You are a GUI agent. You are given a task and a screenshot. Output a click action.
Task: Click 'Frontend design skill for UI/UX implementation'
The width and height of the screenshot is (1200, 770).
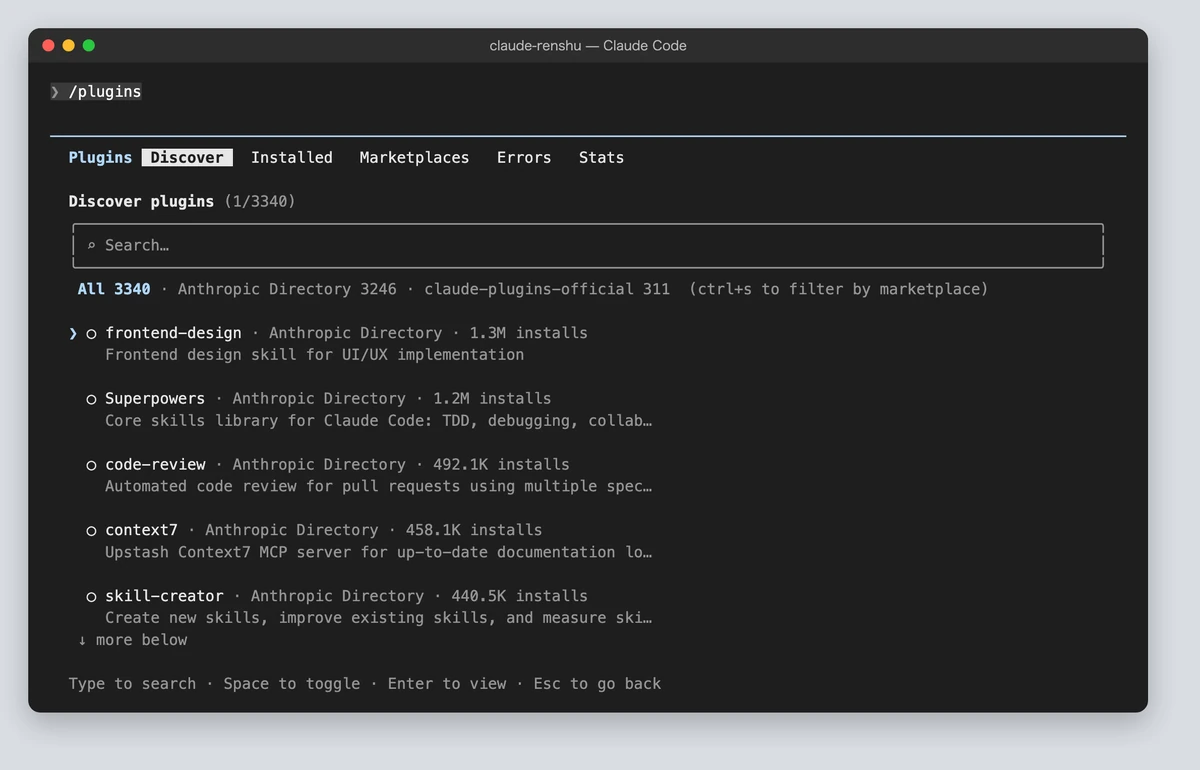(314, 355)
